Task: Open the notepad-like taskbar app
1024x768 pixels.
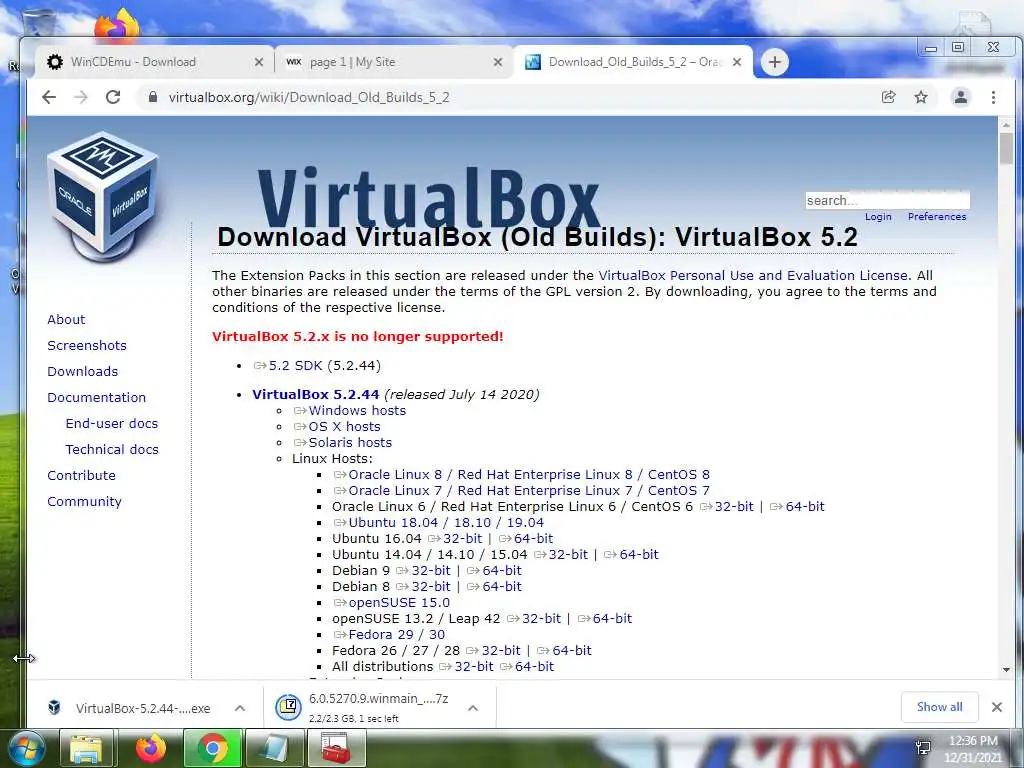Action: click(x=275, y=749)
